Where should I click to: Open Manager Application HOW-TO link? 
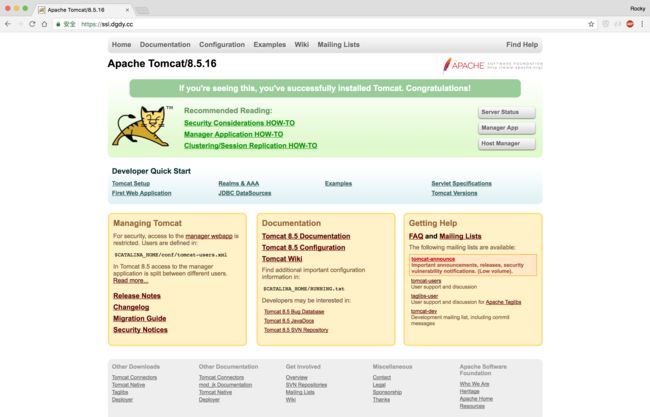(233, 134)
